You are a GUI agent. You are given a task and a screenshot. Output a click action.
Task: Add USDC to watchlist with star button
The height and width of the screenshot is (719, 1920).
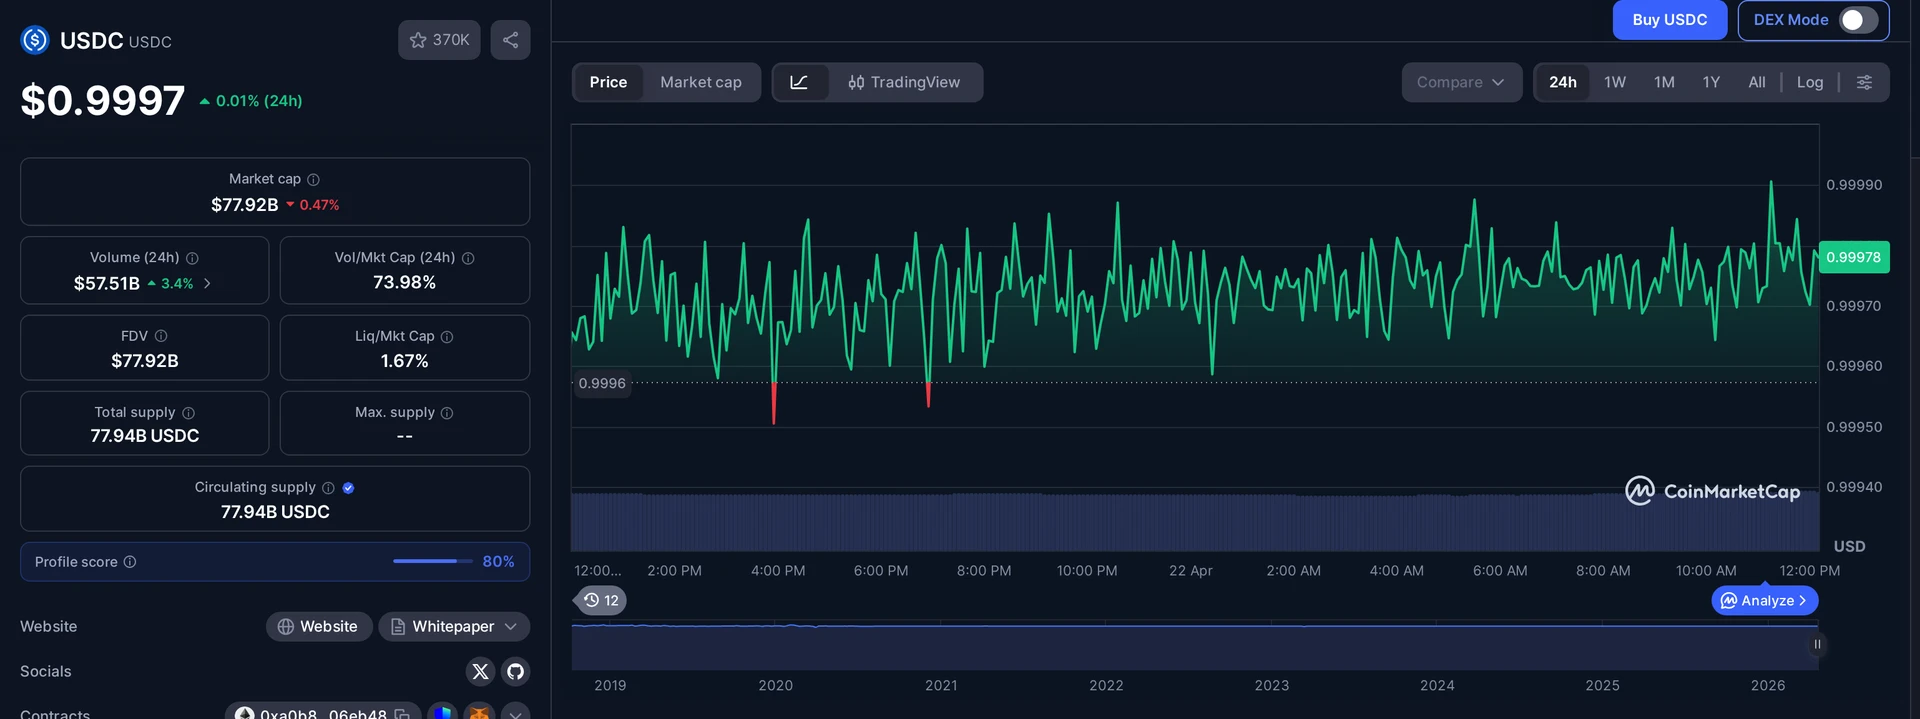(x=439, y=40)
